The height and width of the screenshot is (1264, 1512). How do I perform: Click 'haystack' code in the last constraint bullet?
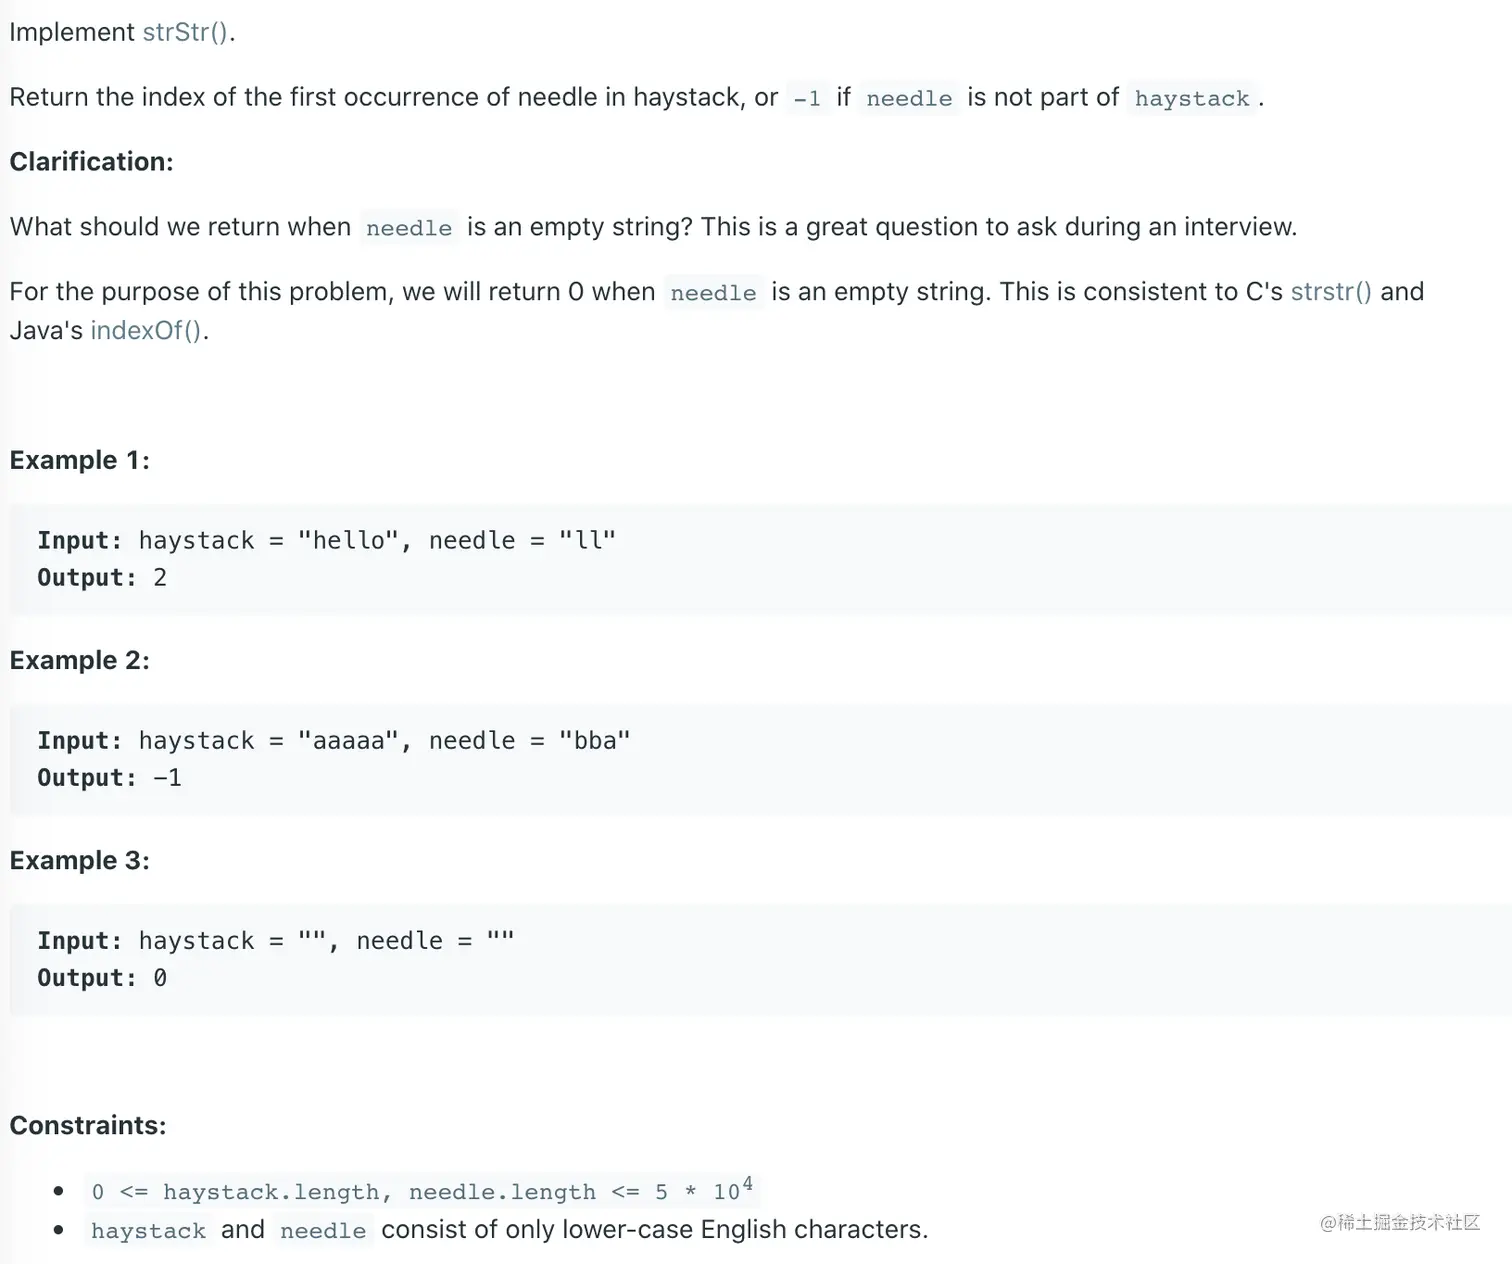point(148,1231)
